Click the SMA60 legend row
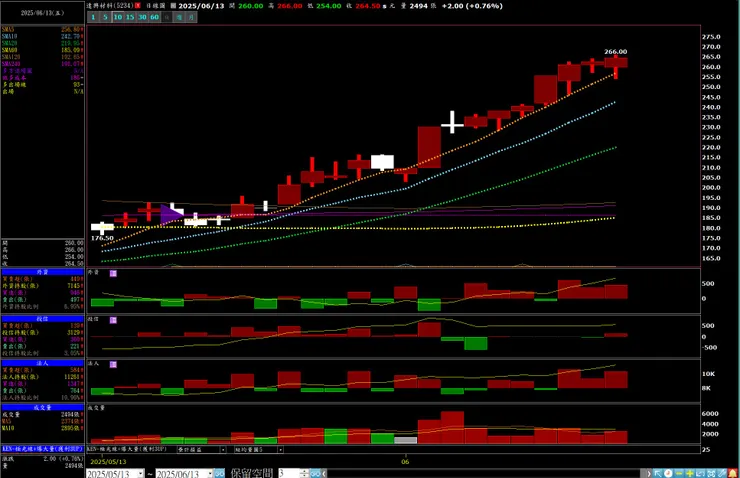This screenshot has height=478, width=740. pos(42,50)
